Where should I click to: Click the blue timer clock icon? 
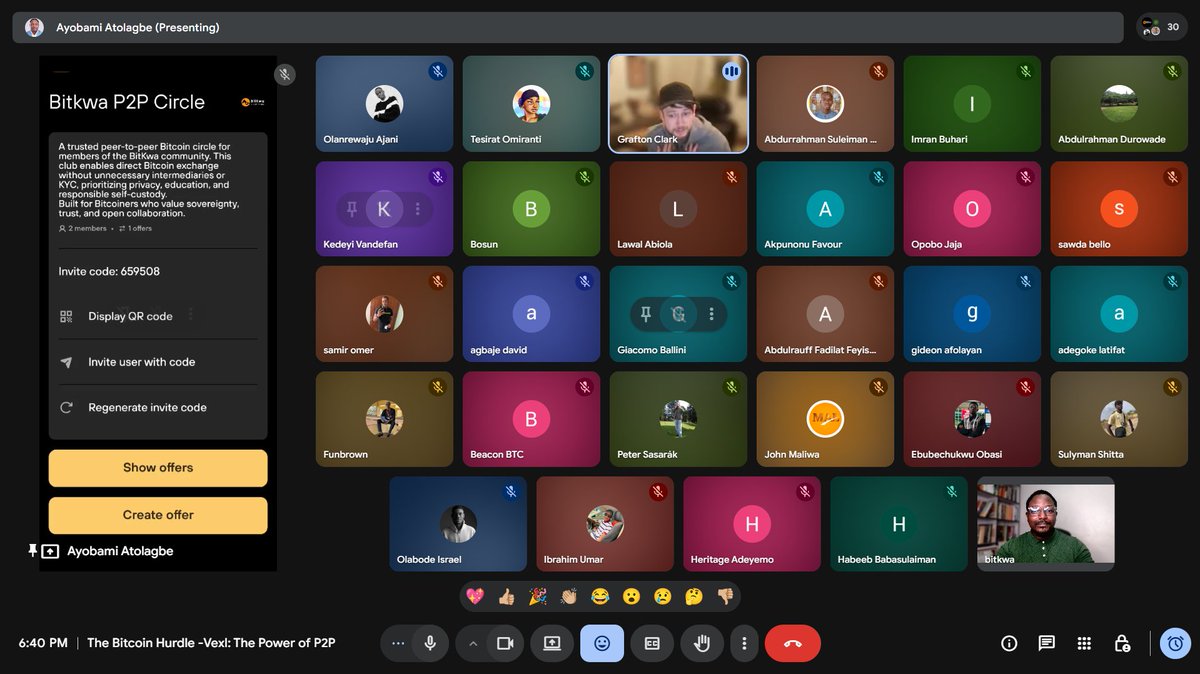click(1176, 643)
